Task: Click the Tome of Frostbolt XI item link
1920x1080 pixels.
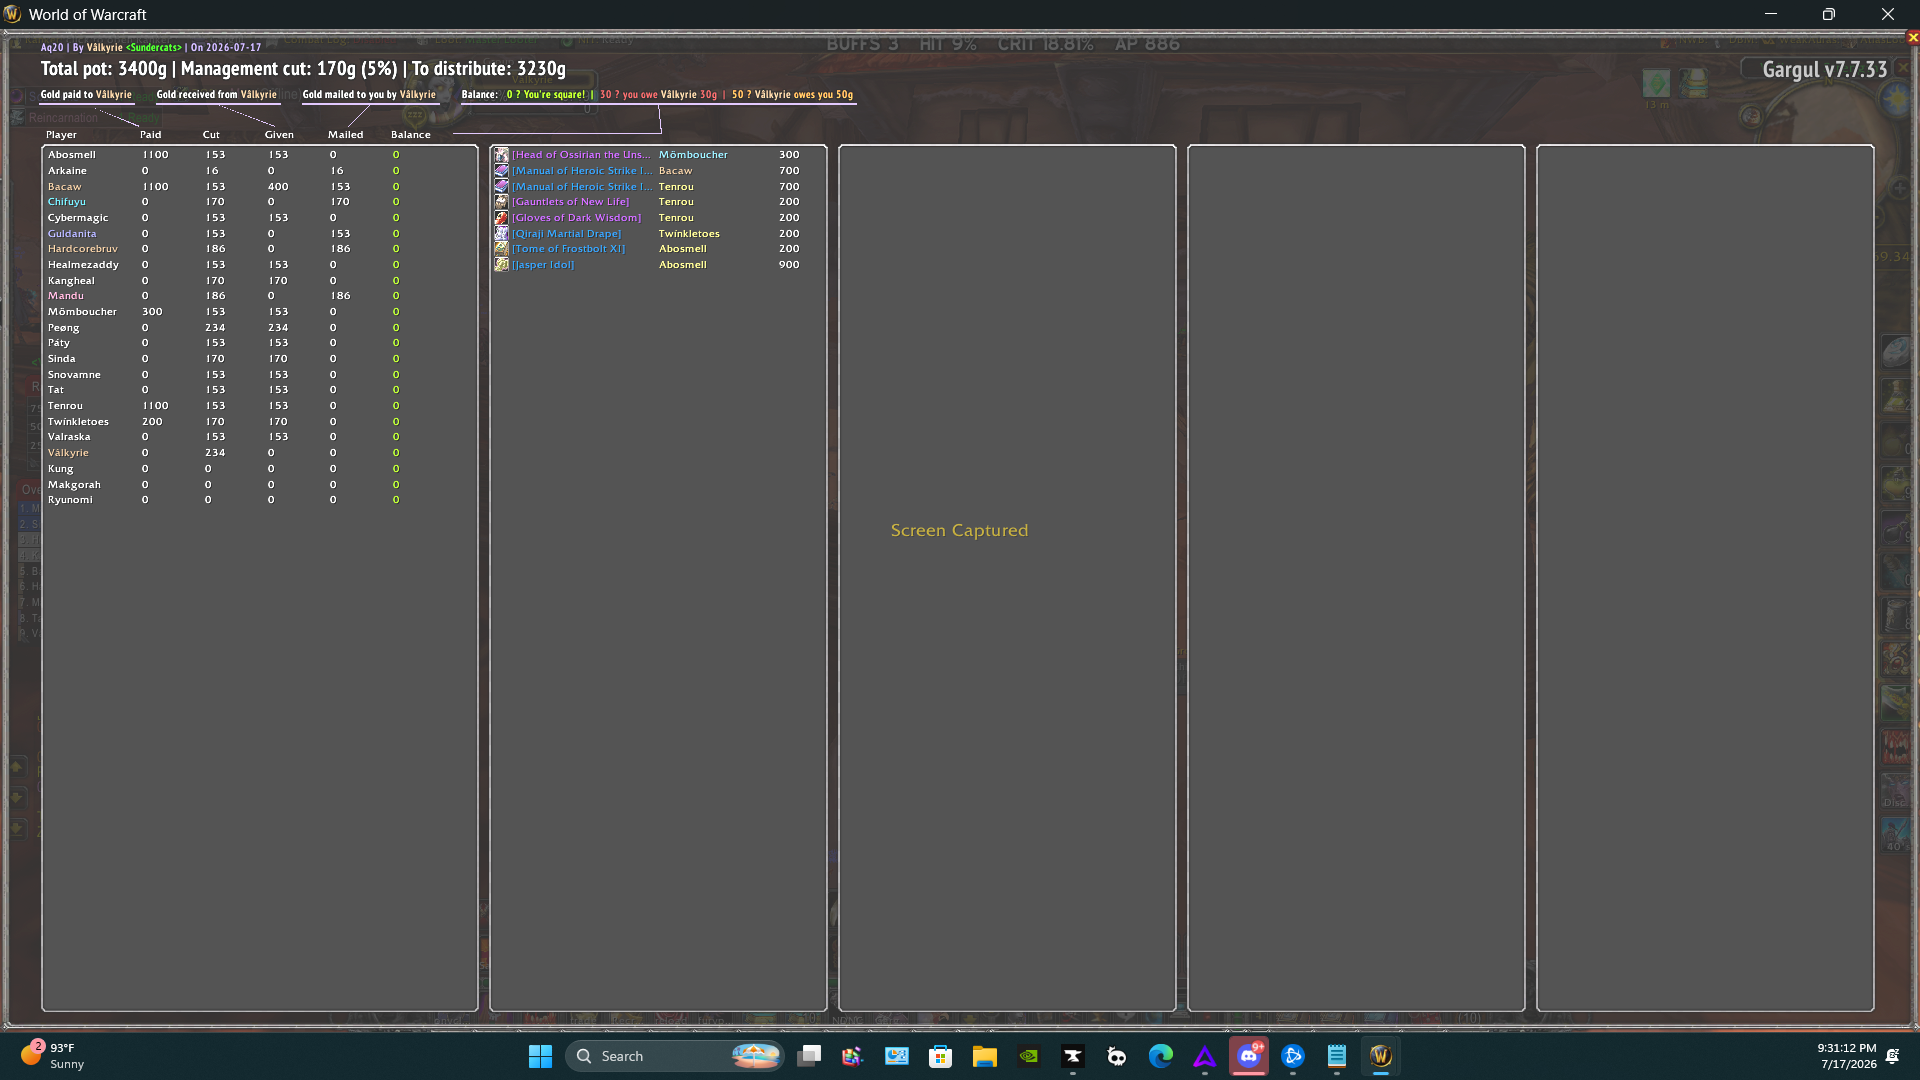Action: tap(569, 249)
